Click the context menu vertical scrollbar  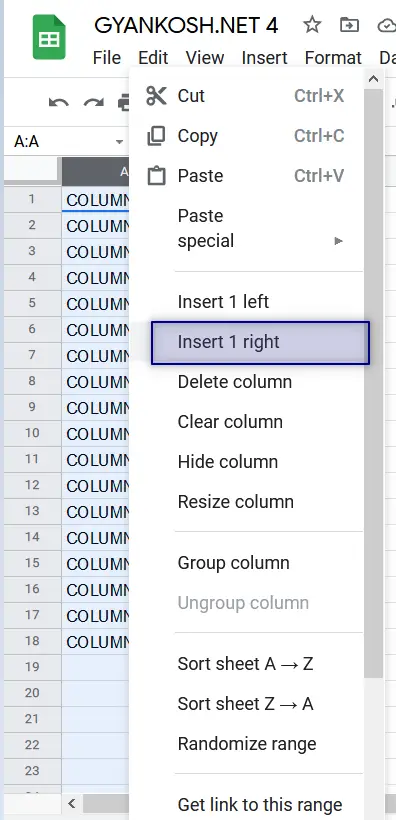click(373, 384)
